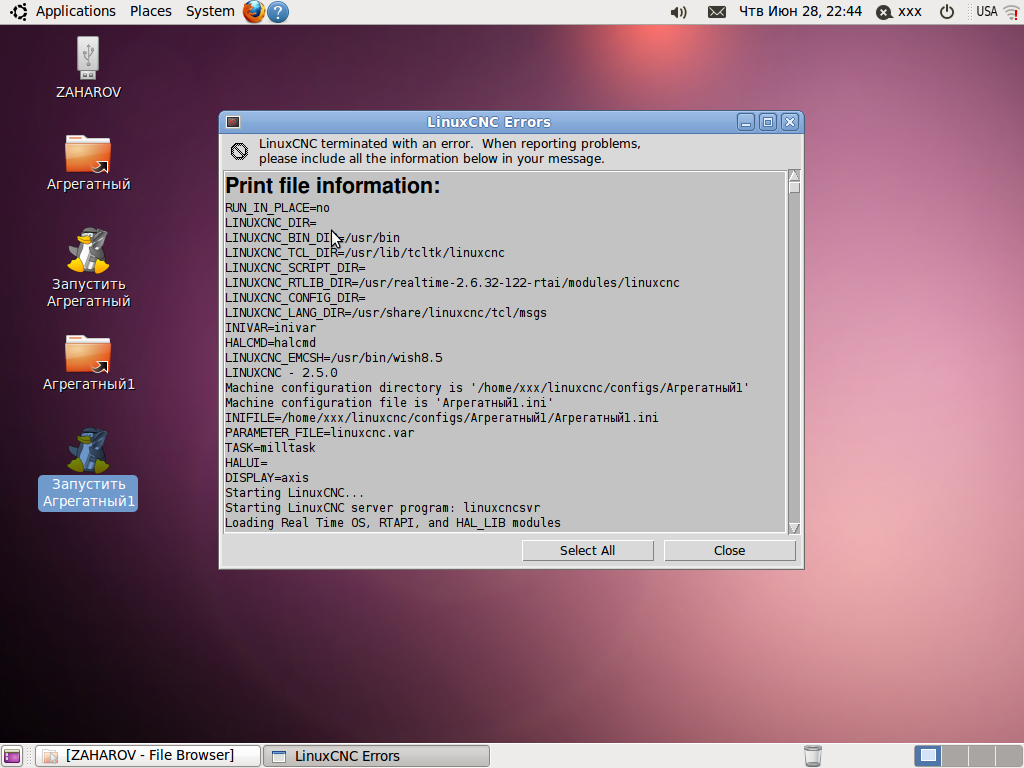Screen dimensions: 1024x768
Task: Minimize the LinuxCNC Errors window
Action: coord(746,122)
